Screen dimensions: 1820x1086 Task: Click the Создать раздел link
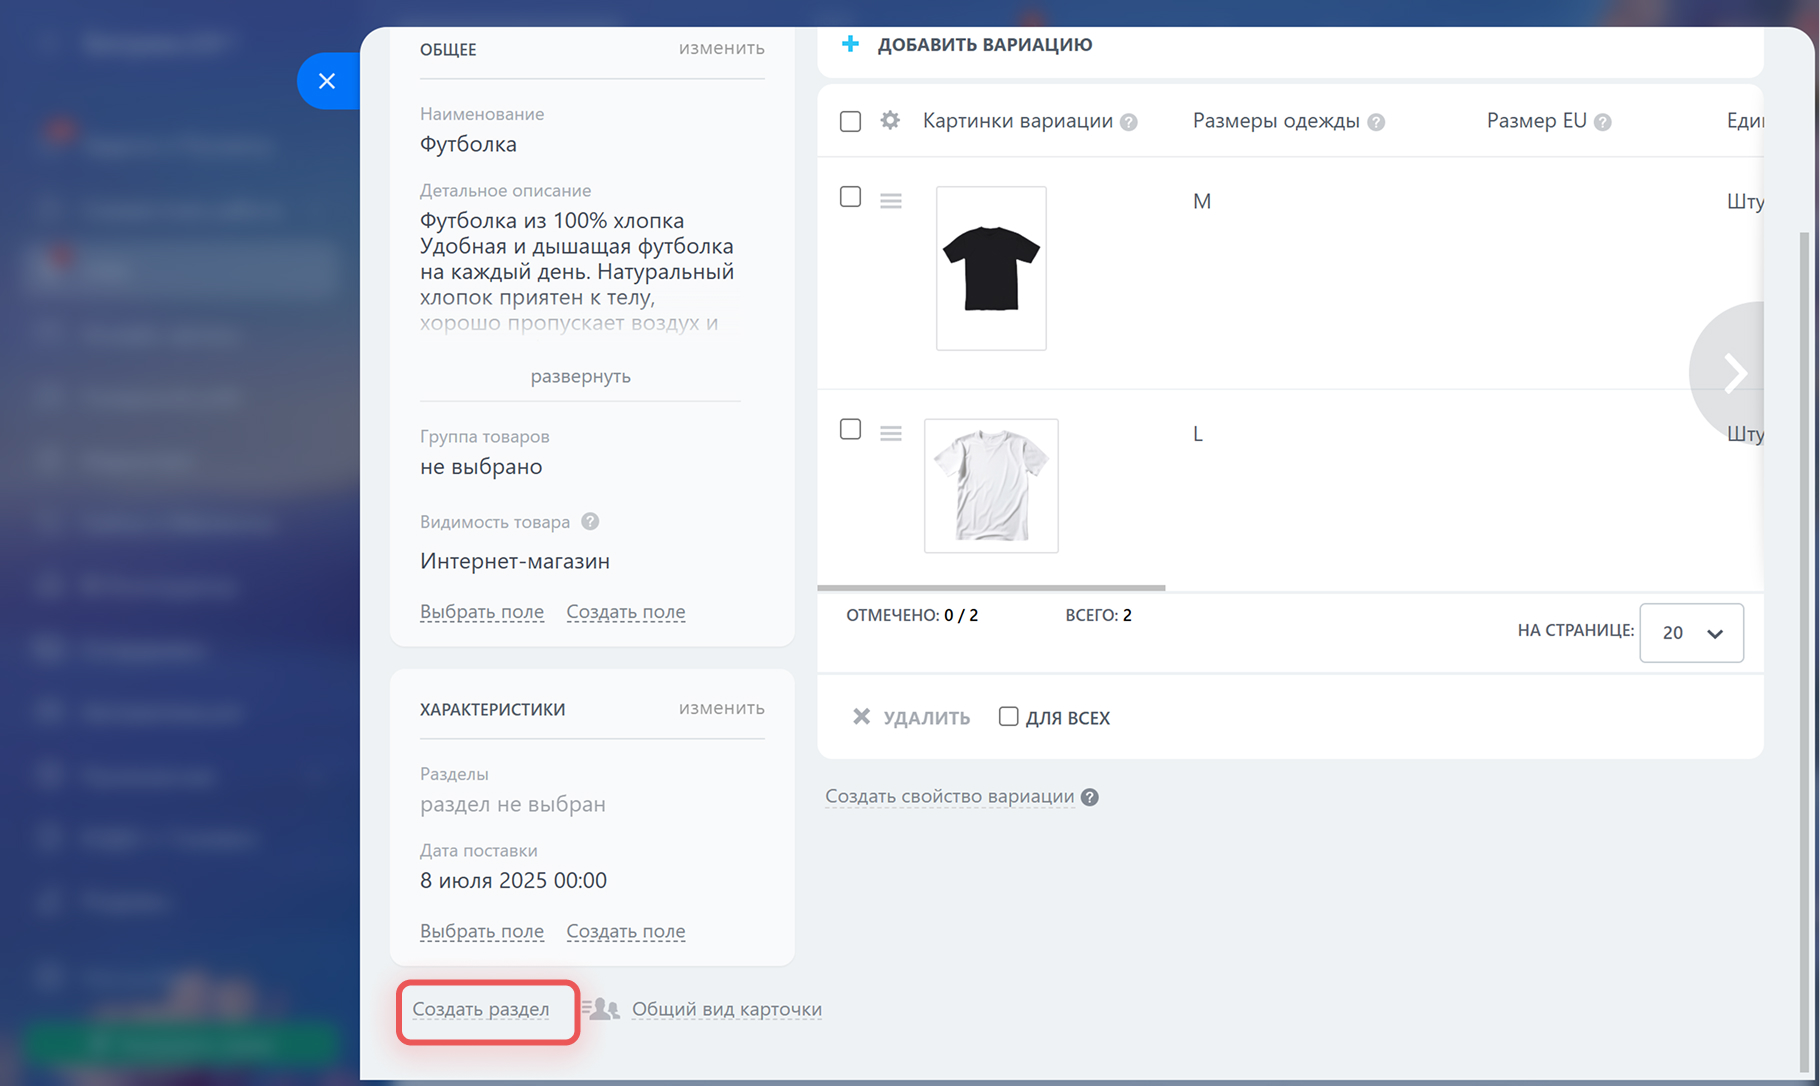pos(481,1009)
